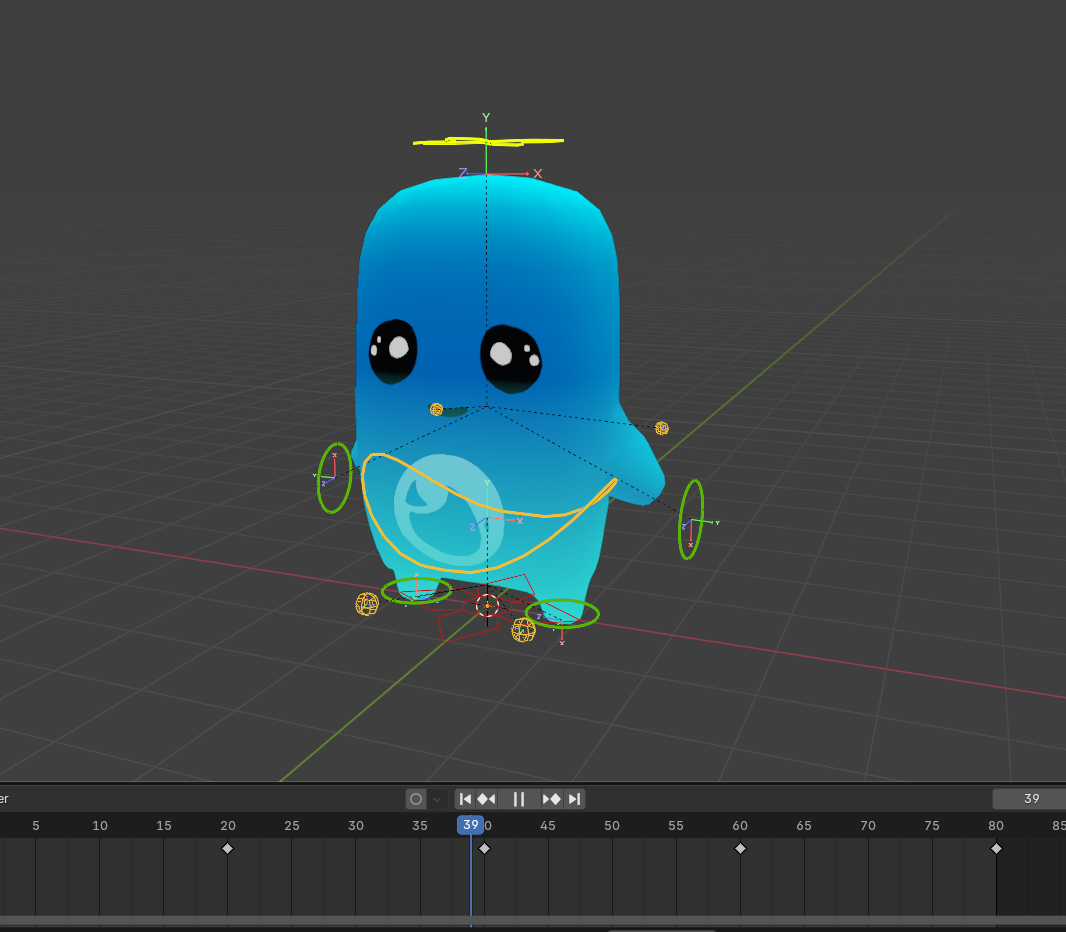Jump to the timeline end frame
The width and height of the screenshot is (1066, 932).
pos(574,799)
